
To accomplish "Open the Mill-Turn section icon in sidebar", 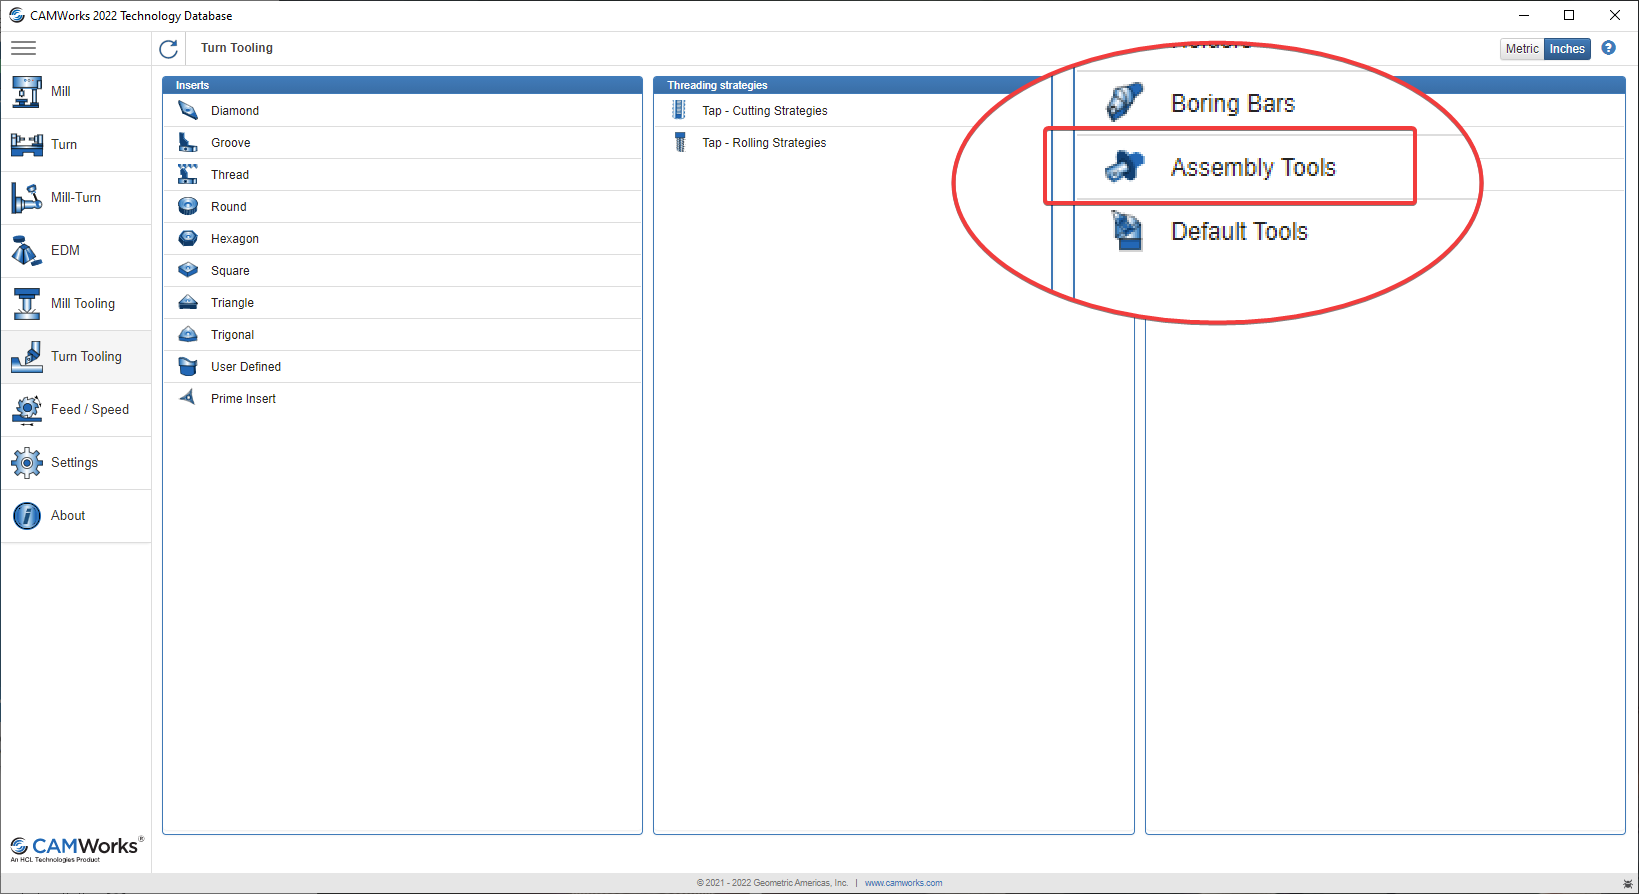I will [x=27, y=197].
